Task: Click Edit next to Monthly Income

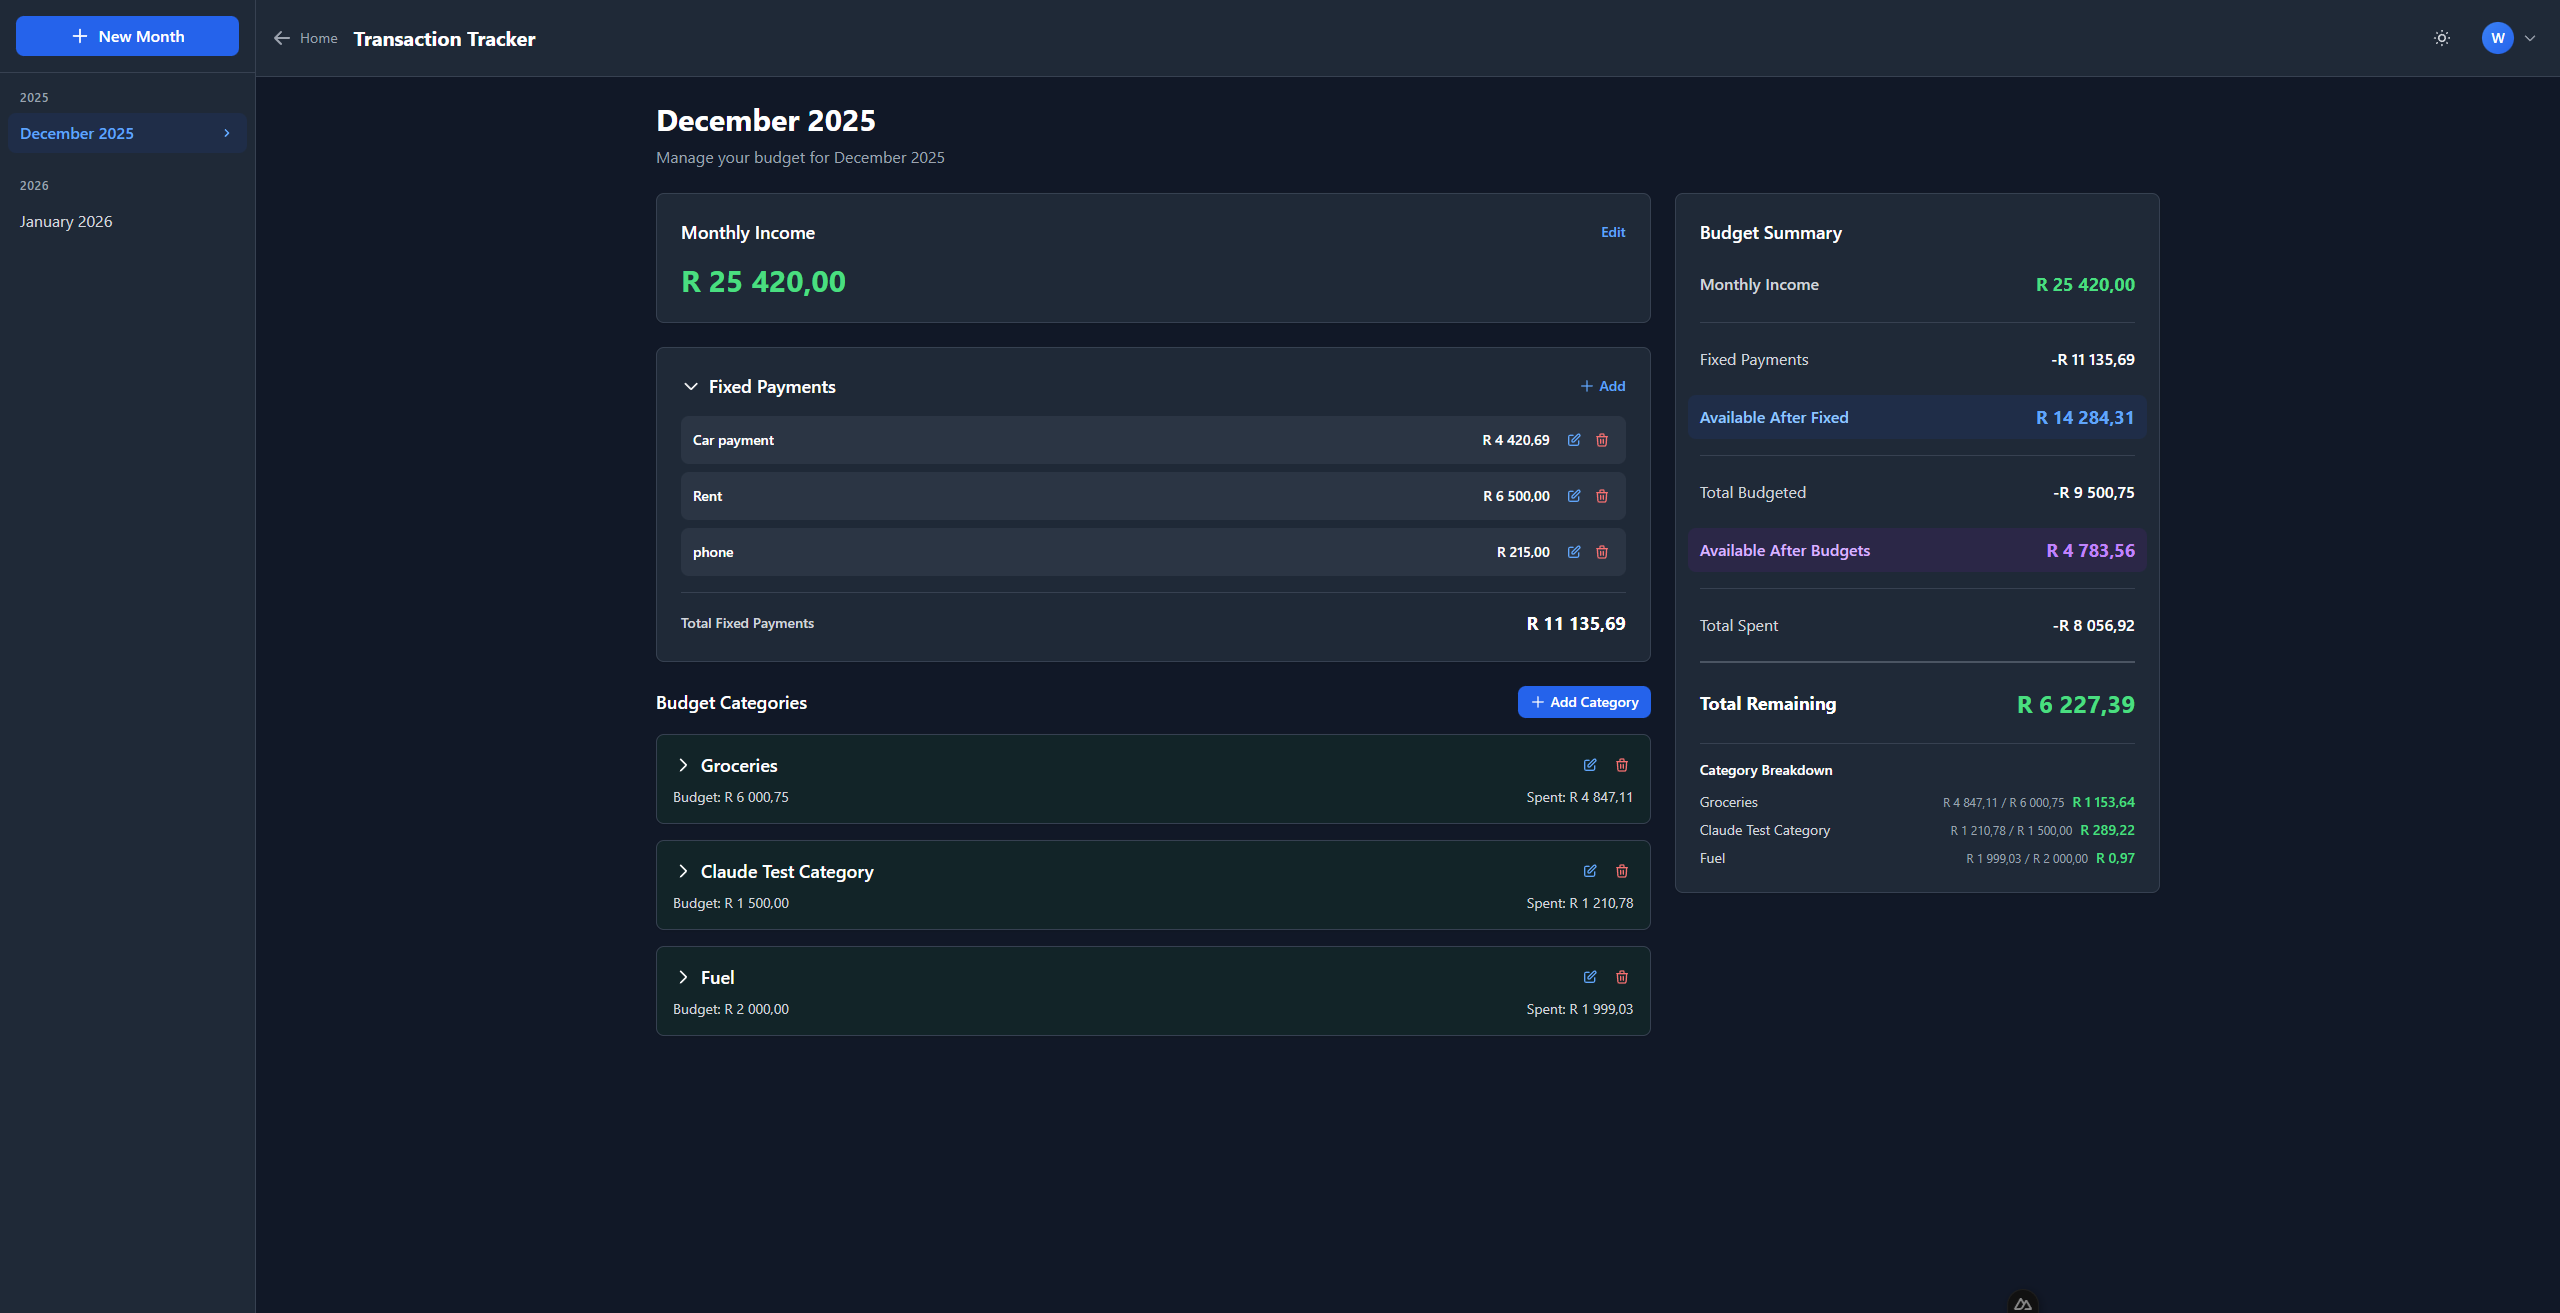Action: 1612,232
